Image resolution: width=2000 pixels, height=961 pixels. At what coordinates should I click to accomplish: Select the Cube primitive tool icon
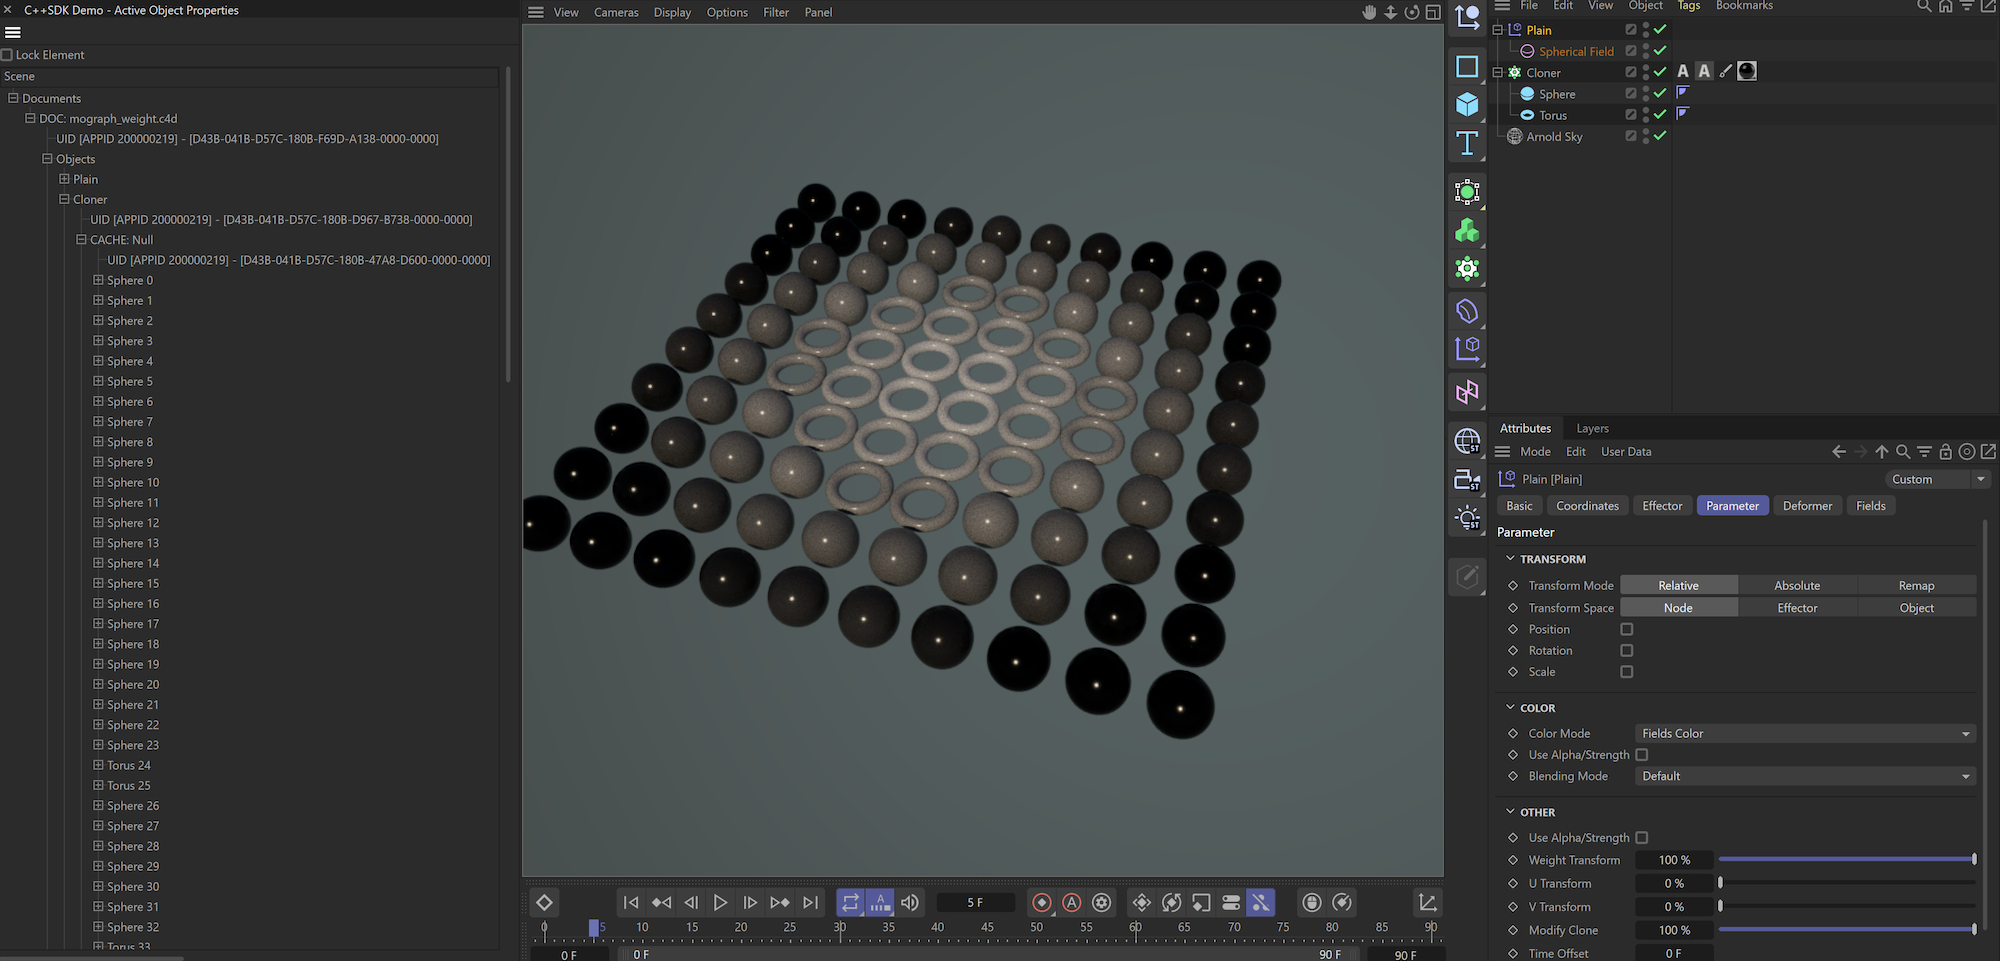(x=1467, y=104)
